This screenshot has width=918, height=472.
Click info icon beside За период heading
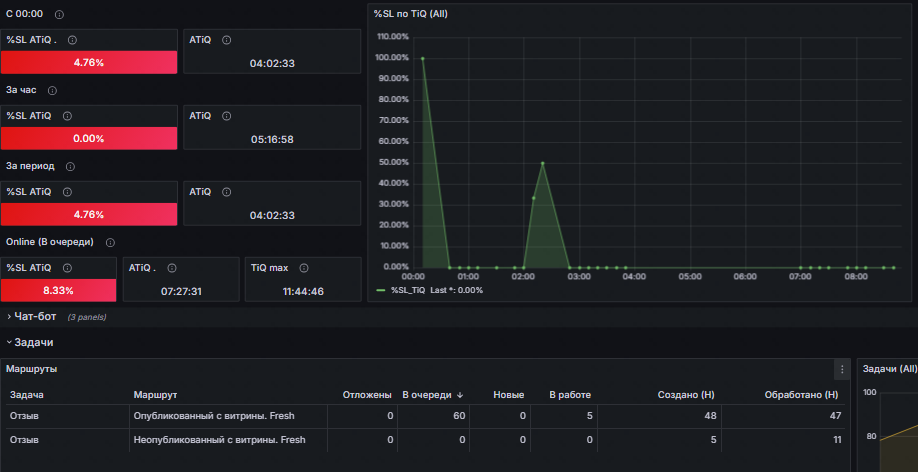(70, 167)
